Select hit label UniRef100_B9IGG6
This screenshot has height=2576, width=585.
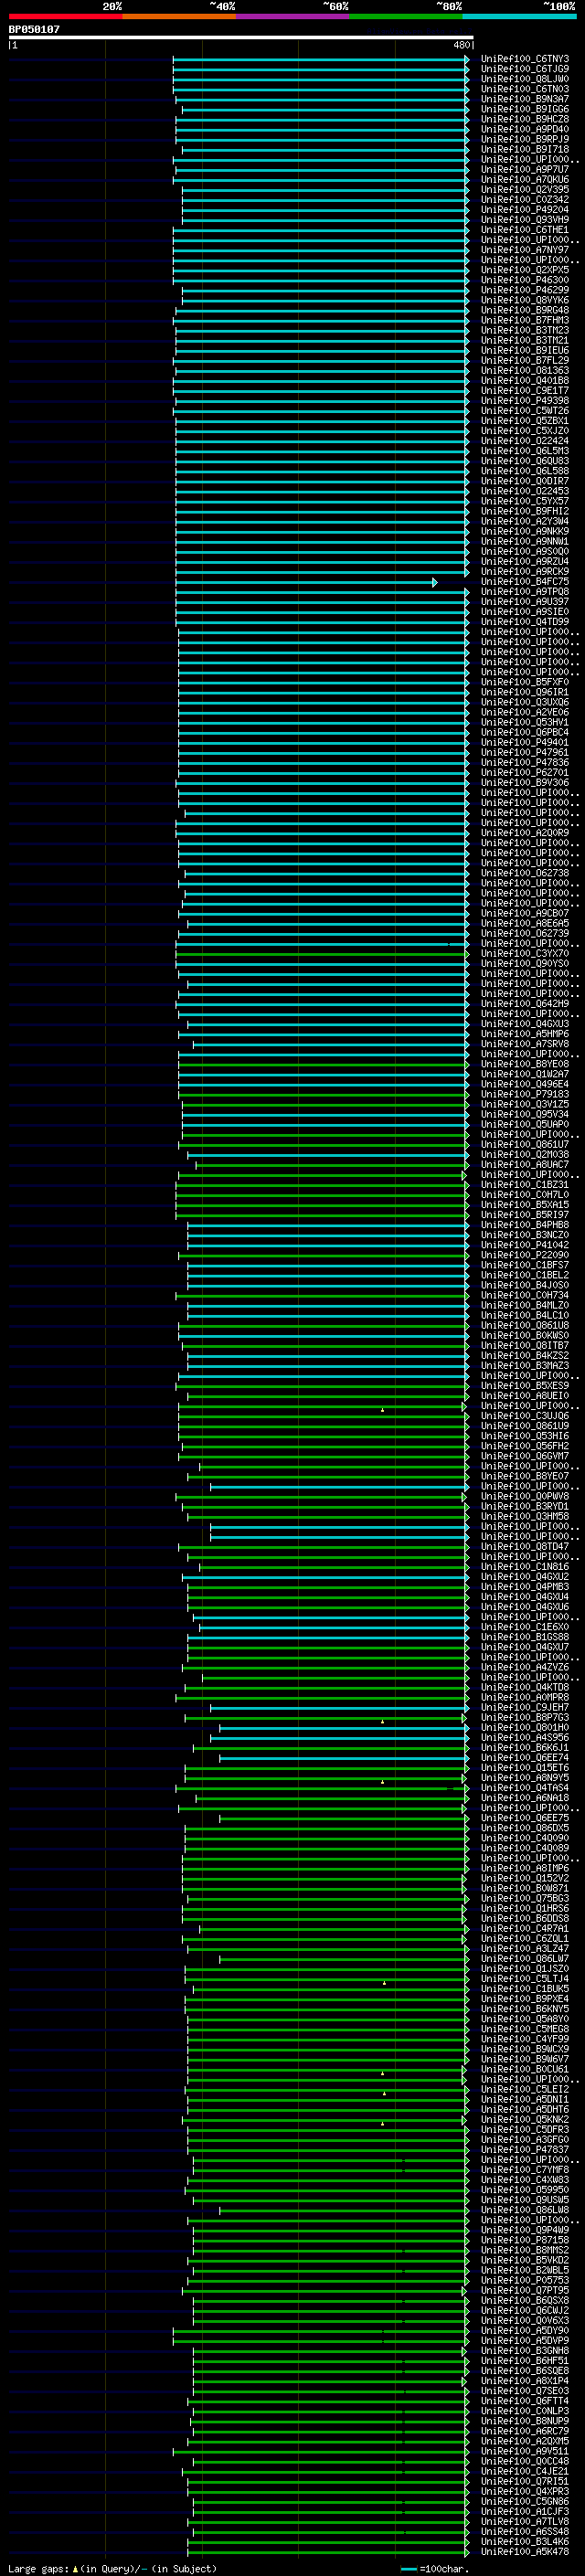point(524,109)
